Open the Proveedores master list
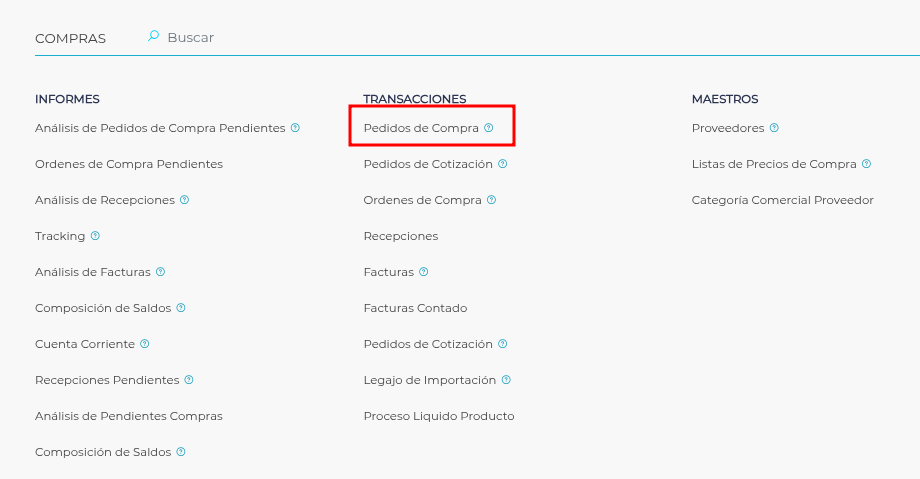920x479 pixels. click(x=728, y=128)
